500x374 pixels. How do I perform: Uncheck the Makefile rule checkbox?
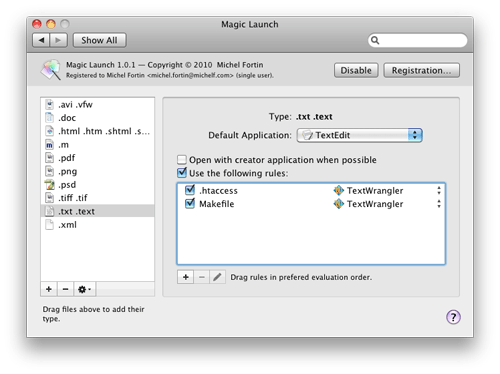coord(190,203)
